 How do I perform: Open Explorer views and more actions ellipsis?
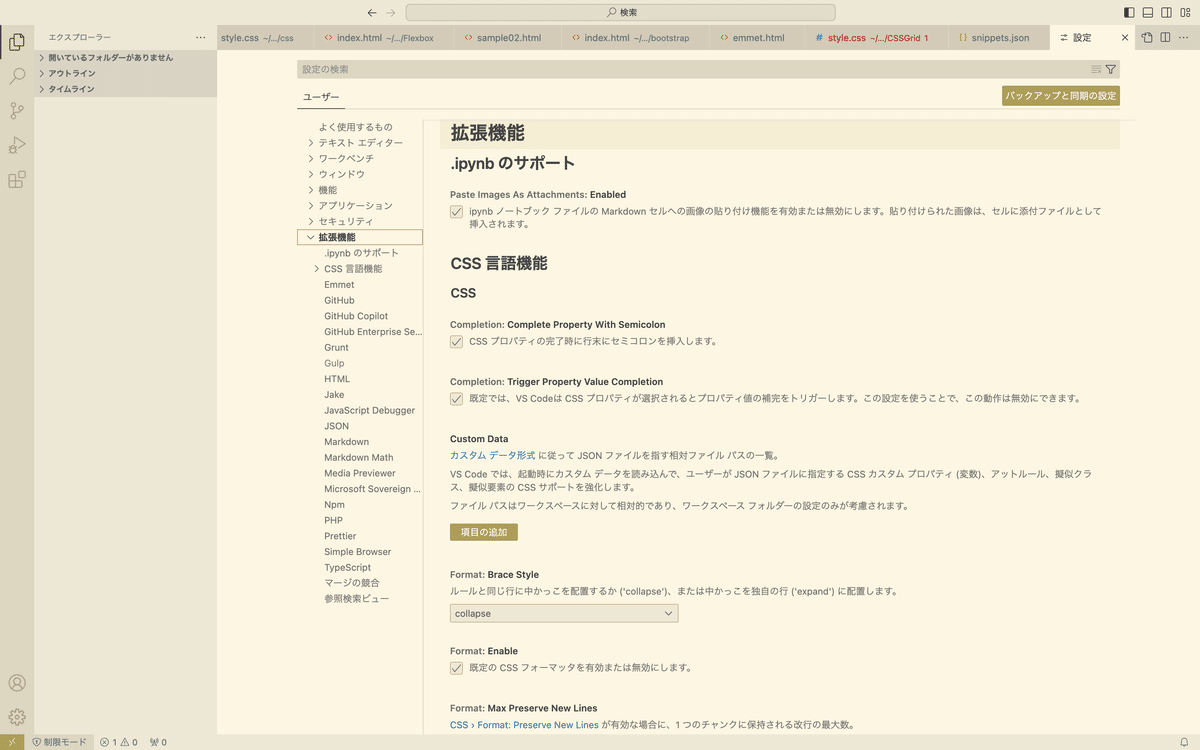coord(200,38)
